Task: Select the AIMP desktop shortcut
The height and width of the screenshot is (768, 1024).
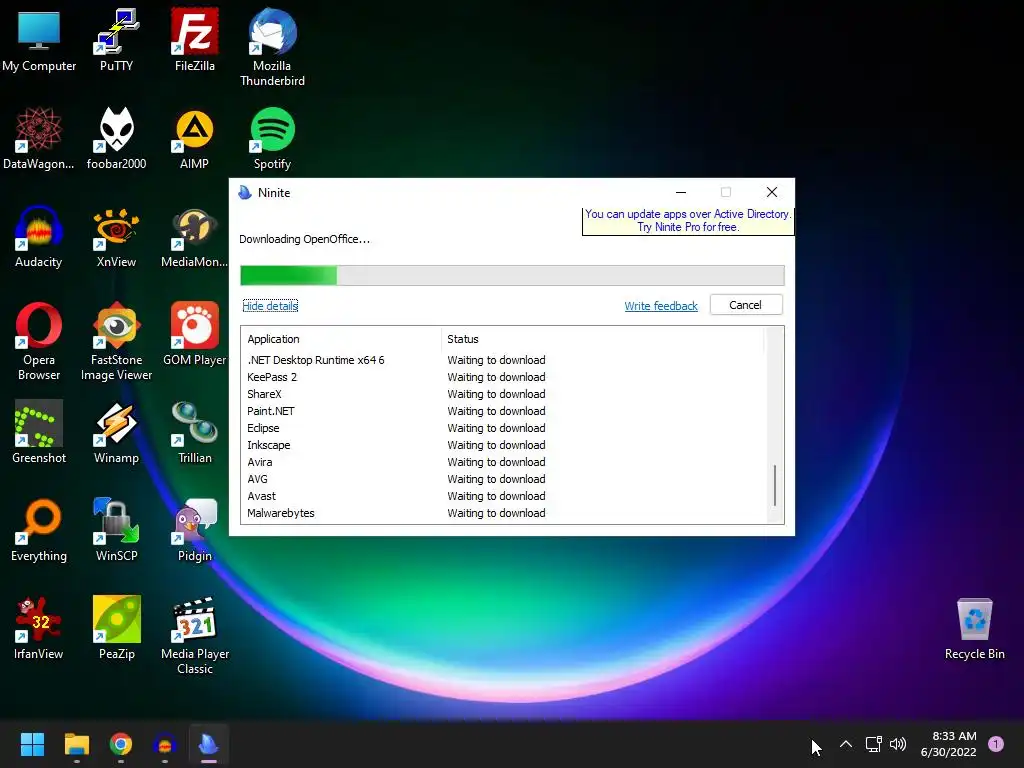Action: (x=195, y=138)
